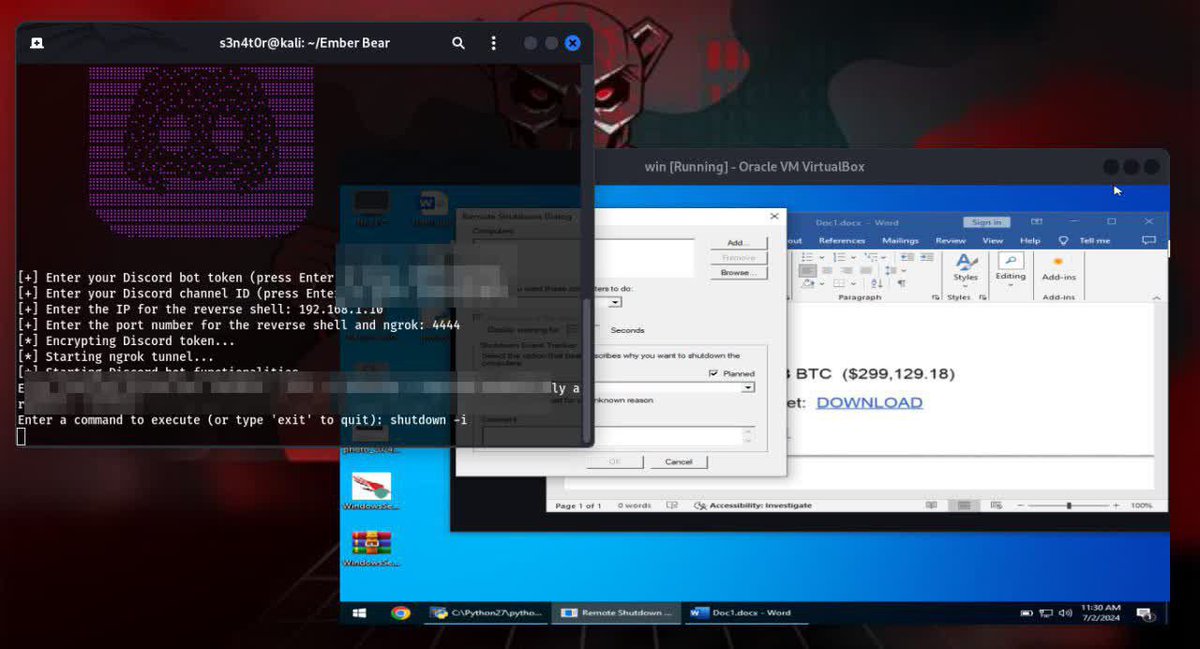The height and width of the screenshot is (649, 1200).
Task: Click the Decrease Indent icon
Action: tap(907, 257)
